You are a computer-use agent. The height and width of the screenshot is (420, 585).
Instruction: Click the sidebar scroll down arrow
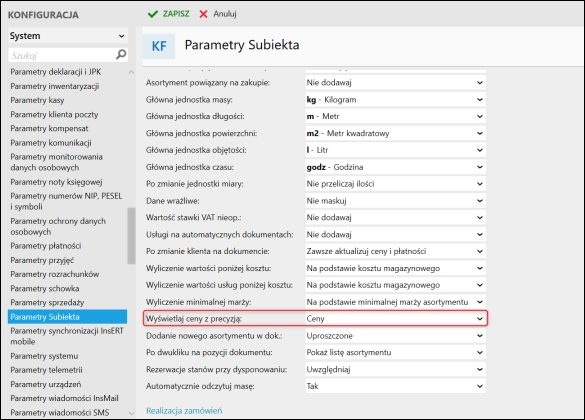point(131,413)
